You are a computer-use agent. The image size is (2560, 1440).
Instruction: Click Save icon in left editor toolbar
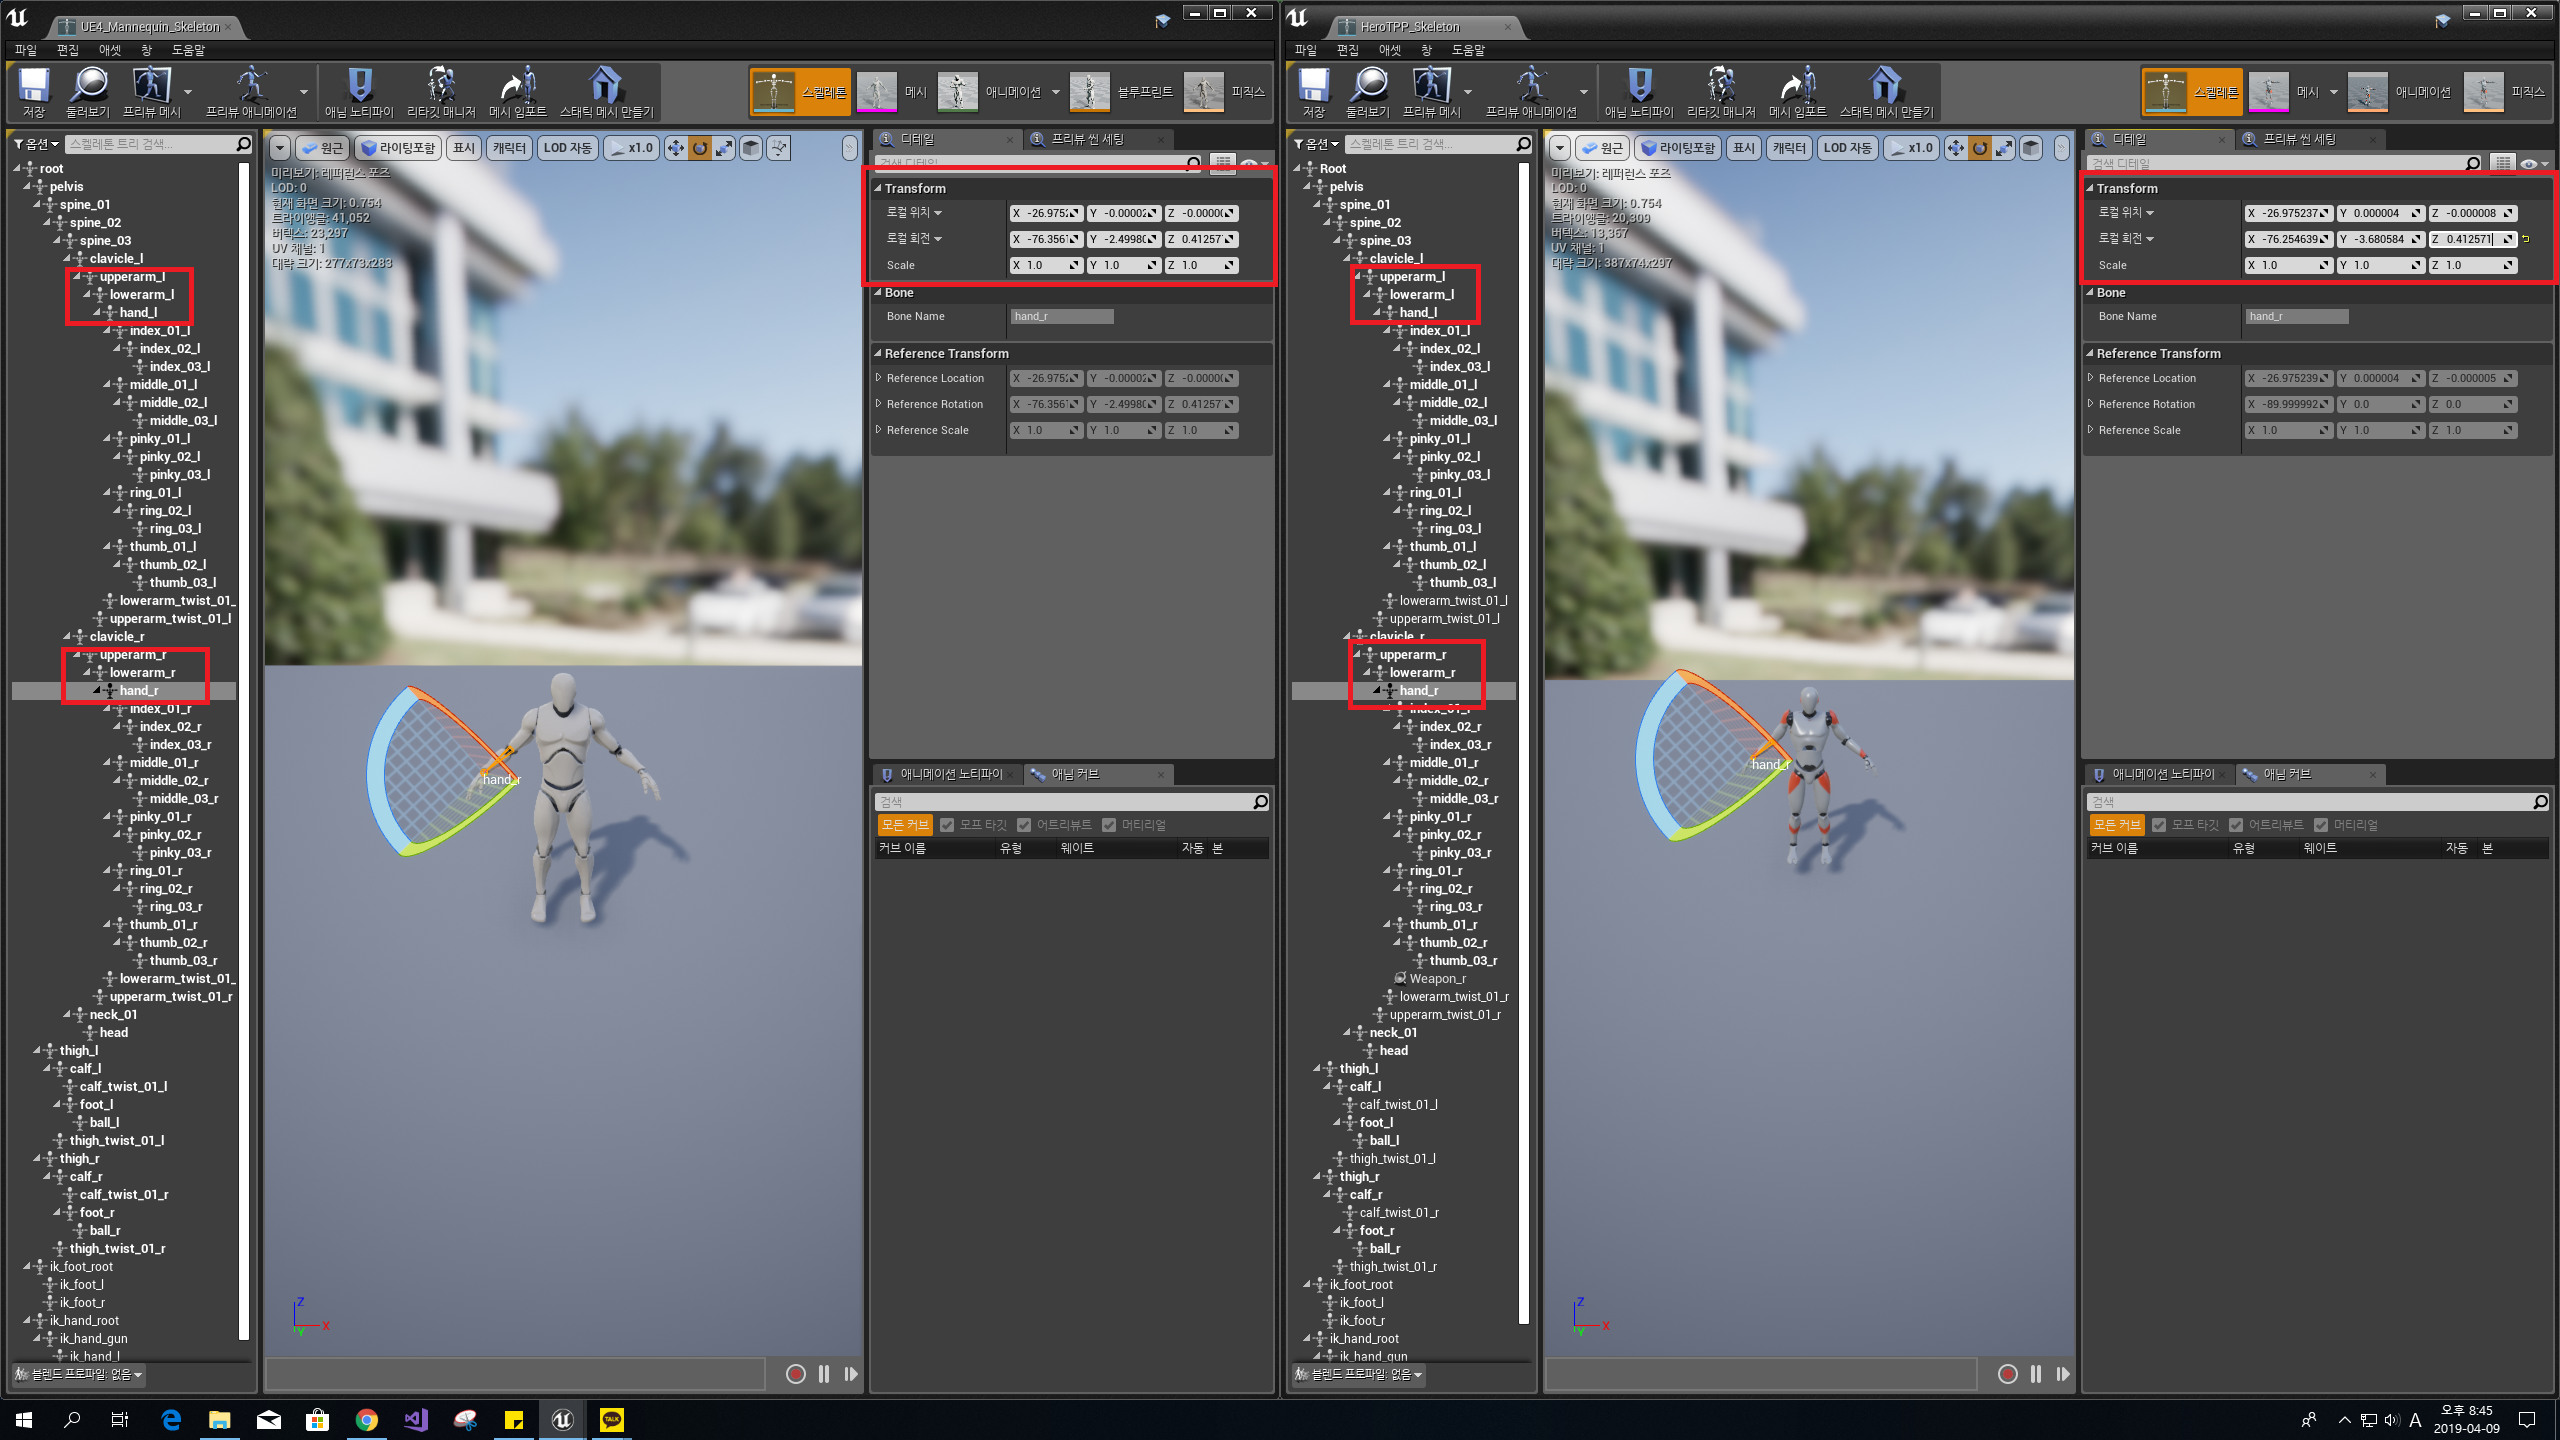[34, 88]
